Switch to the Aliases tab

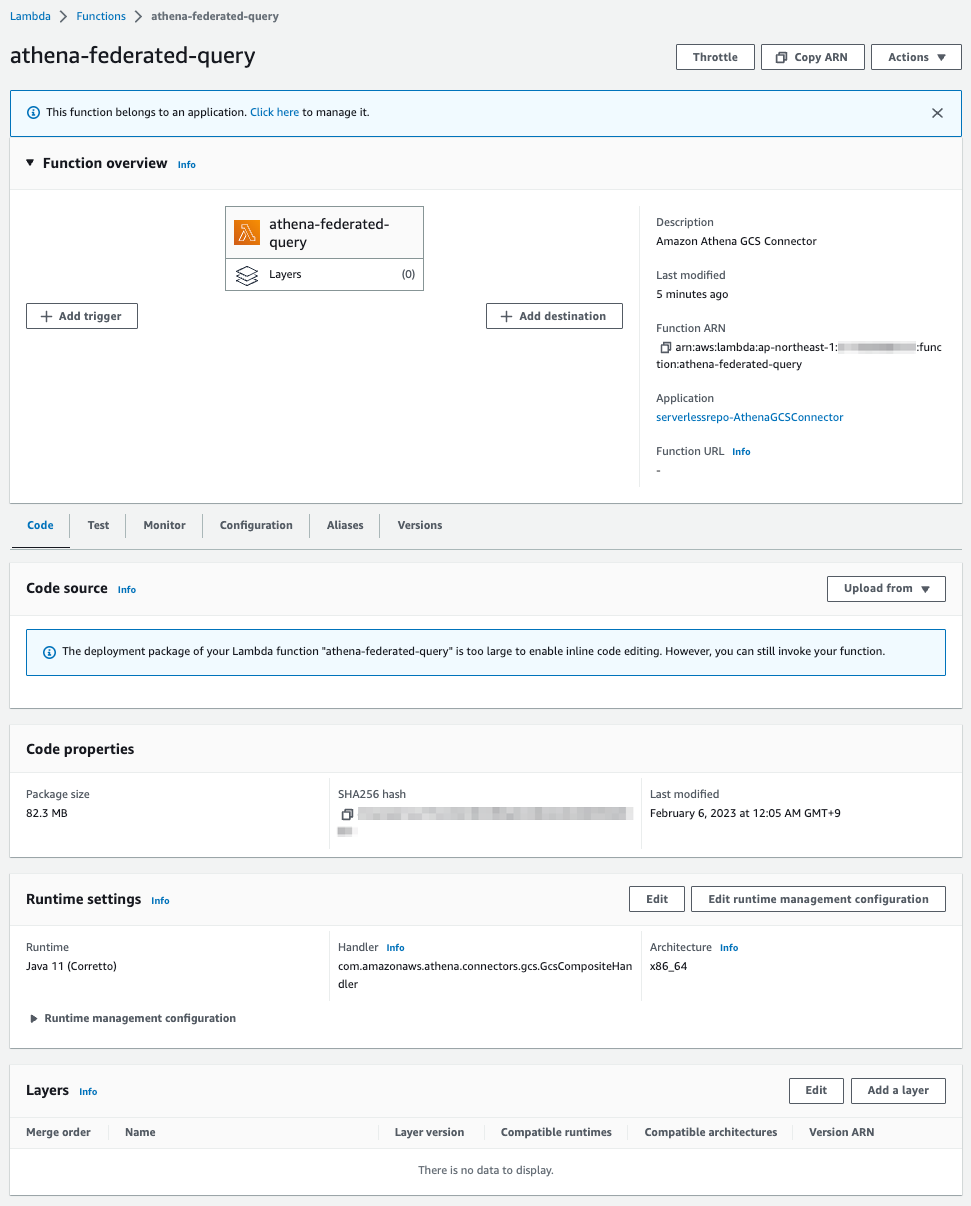coord(345,525)
